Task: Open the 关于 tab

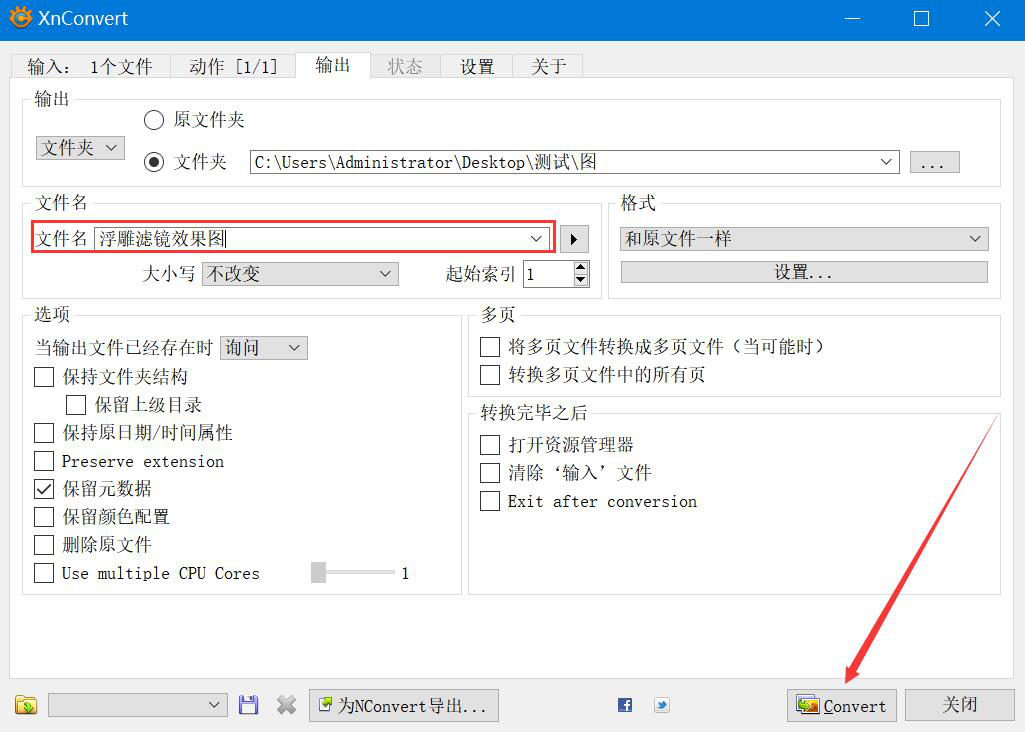Action: click(548, 67)
